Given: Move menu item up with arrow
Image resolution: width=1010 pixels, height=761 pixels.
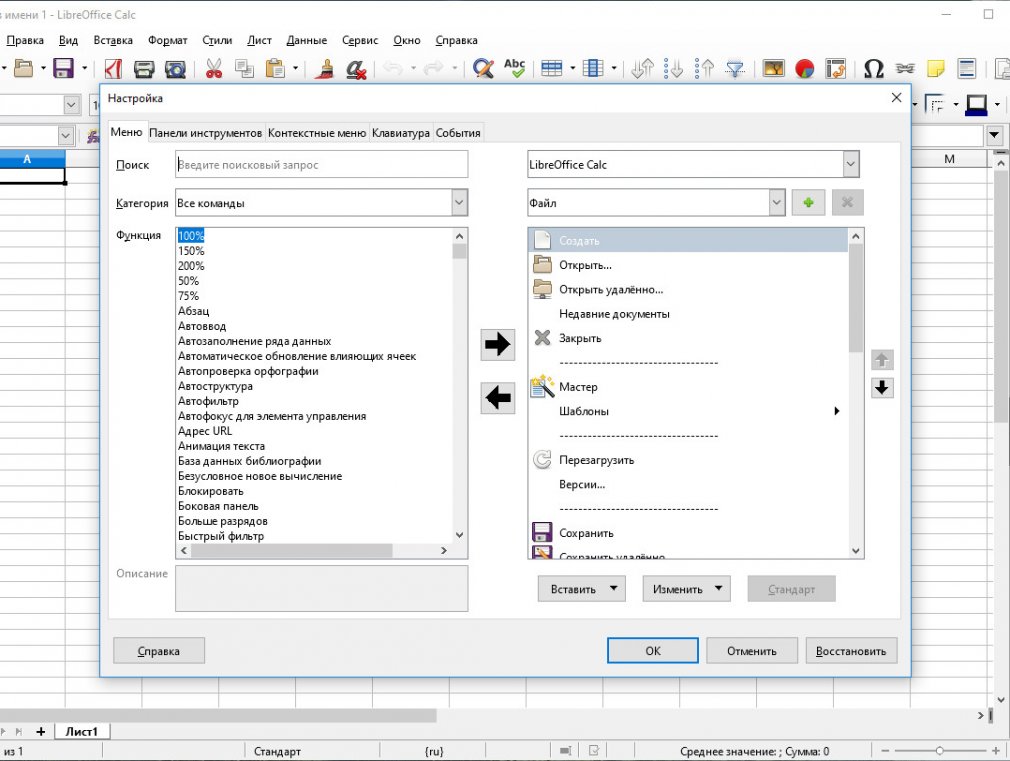Looking at the screenshot, I should coord(882,360).
